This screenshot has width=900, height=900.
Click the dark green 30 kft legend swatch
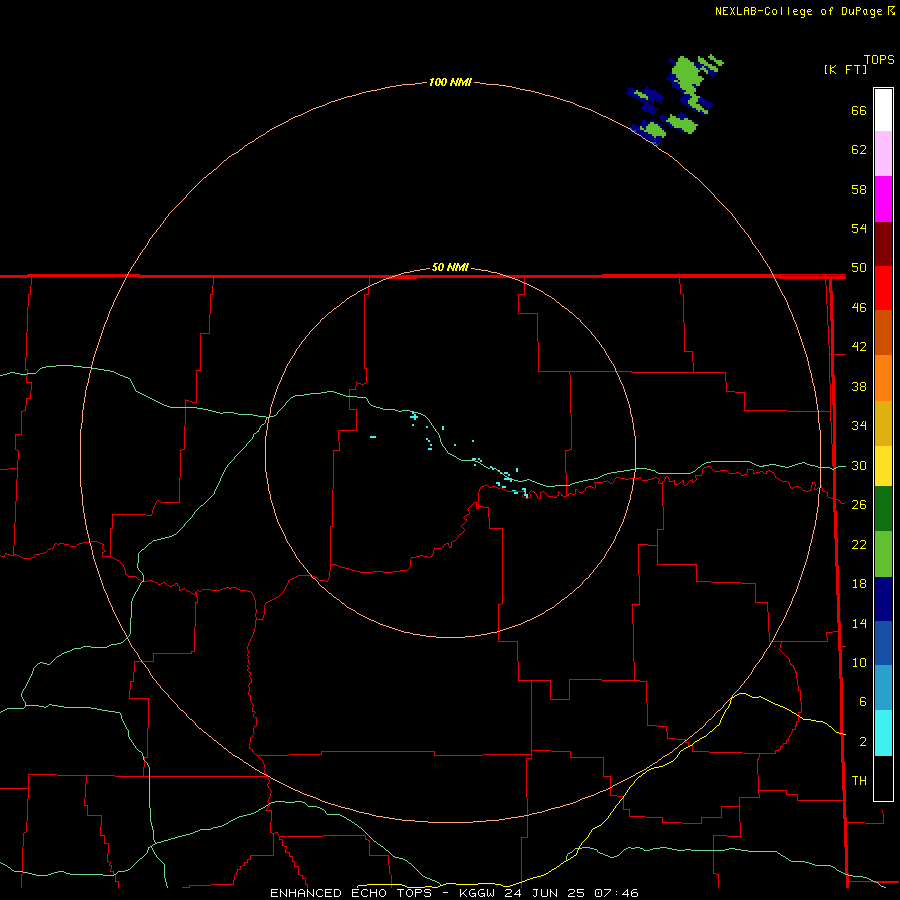[x=883, y=509]
